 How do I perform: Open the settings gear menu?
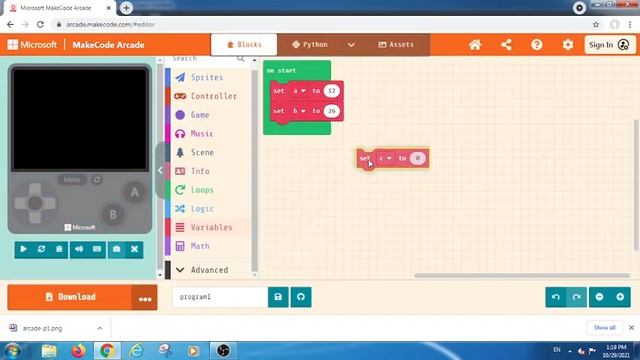(568, 44)
